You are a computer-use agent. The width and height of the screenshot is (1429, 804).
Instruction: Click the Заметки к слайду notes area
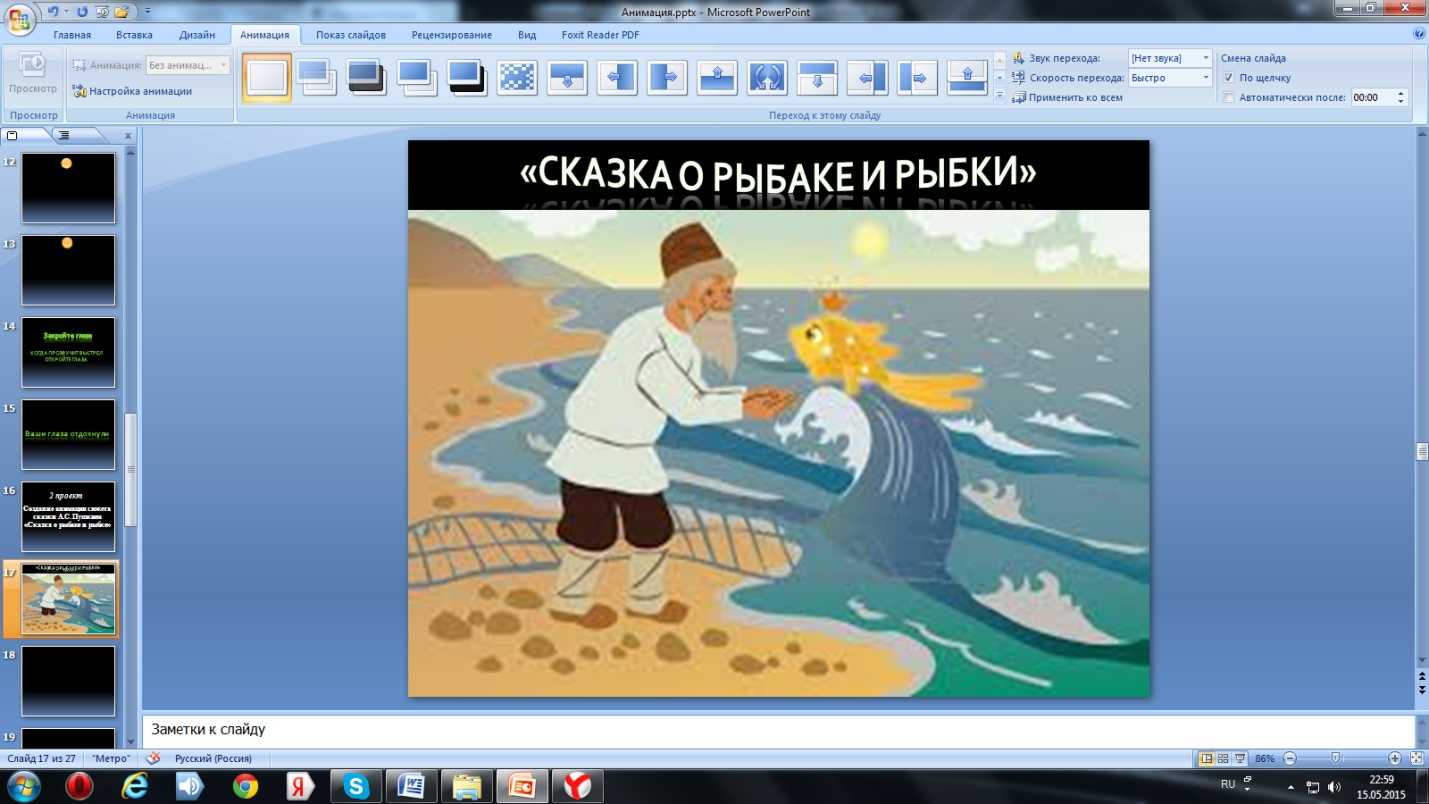[x=778, y=730]
